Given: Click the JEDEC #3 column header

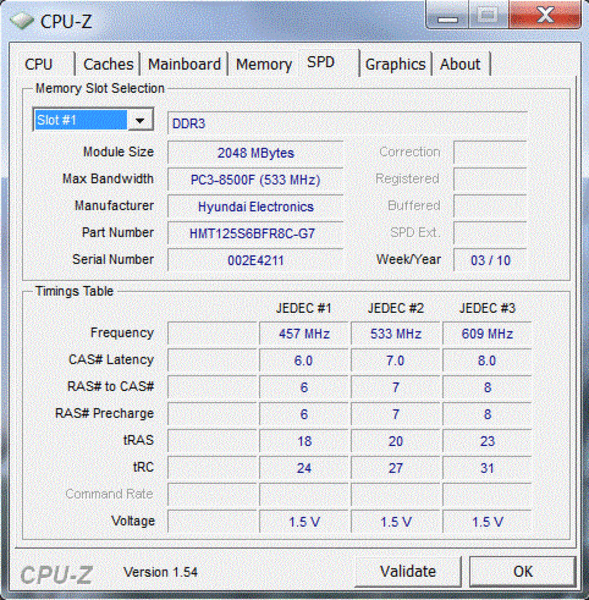Looking at the screenshot, I should click(x=487, y=308).
